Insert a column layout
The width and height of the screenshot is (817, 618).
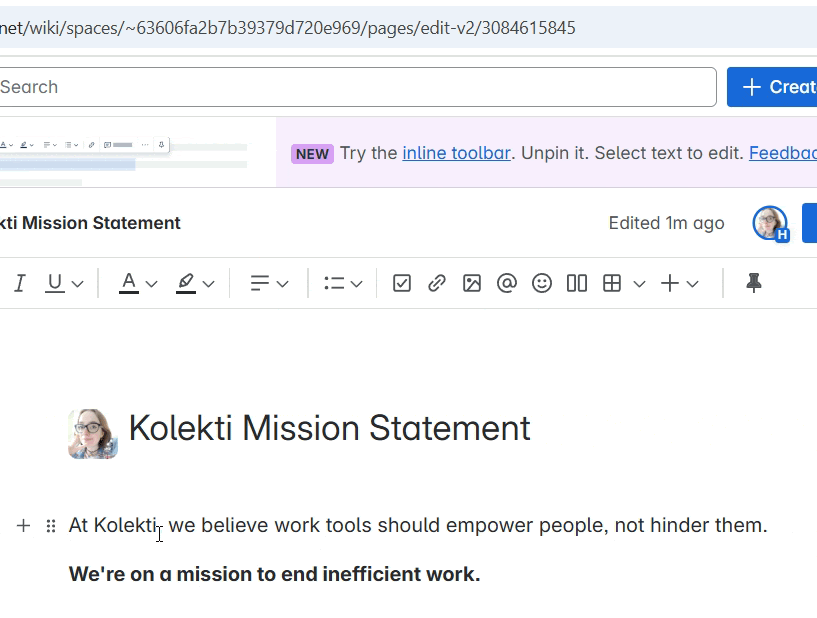(x=577, y=283)
